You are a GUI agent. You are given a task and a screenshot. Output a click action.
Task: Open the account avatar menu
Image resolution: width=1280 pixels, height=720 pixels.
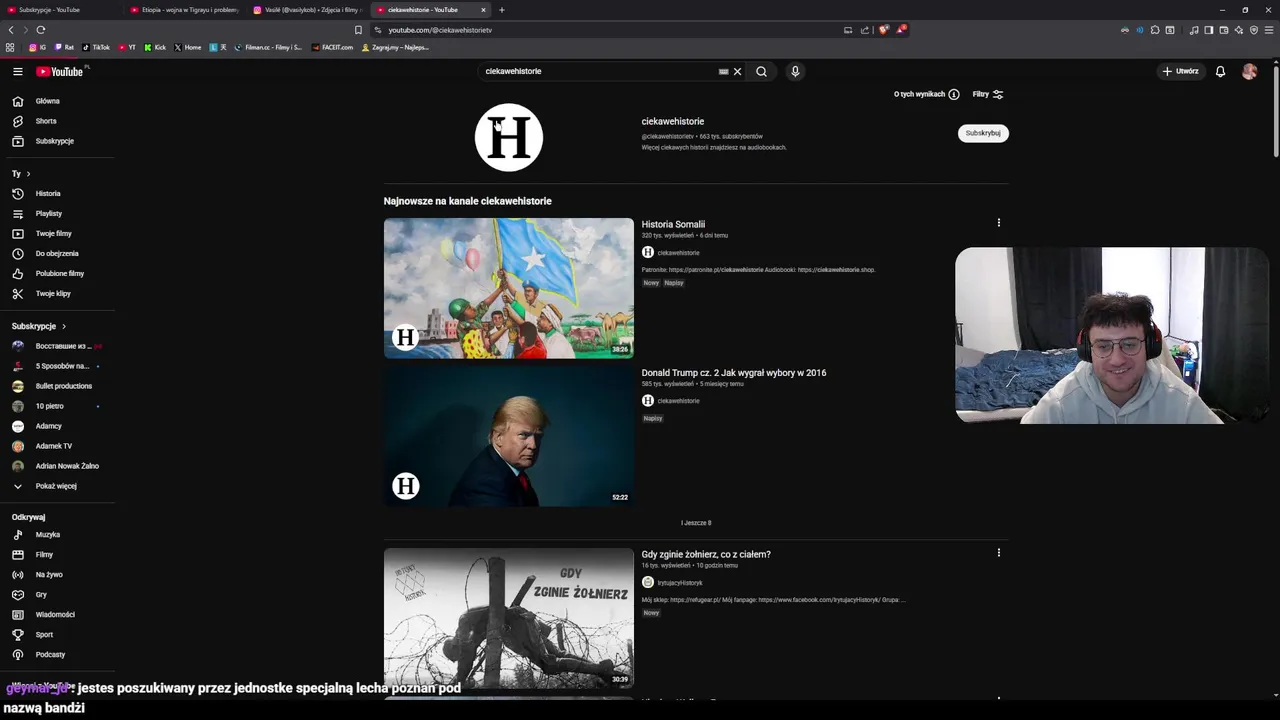(x=1249, y=71)
